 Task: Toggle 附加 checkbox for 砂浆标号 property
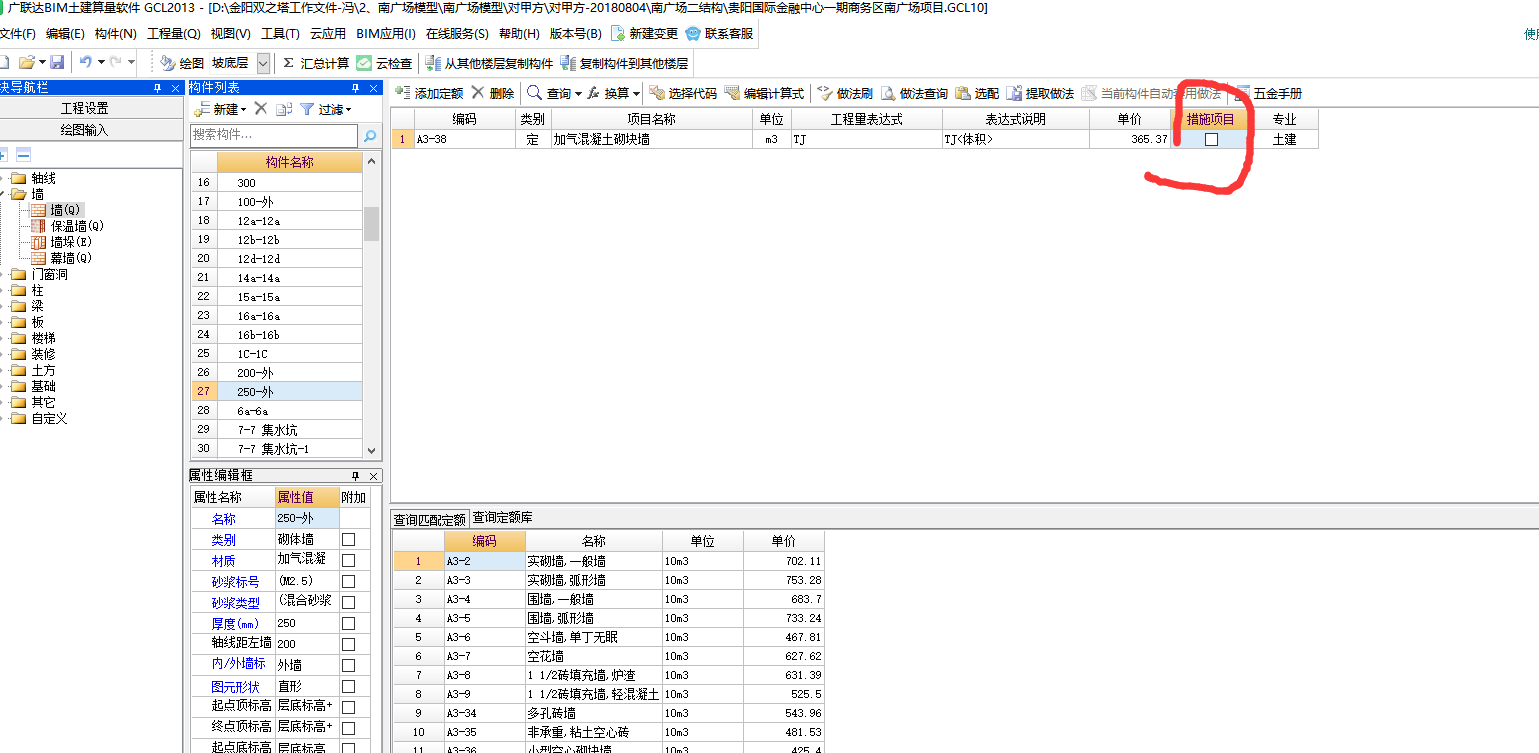pos(349,581)
